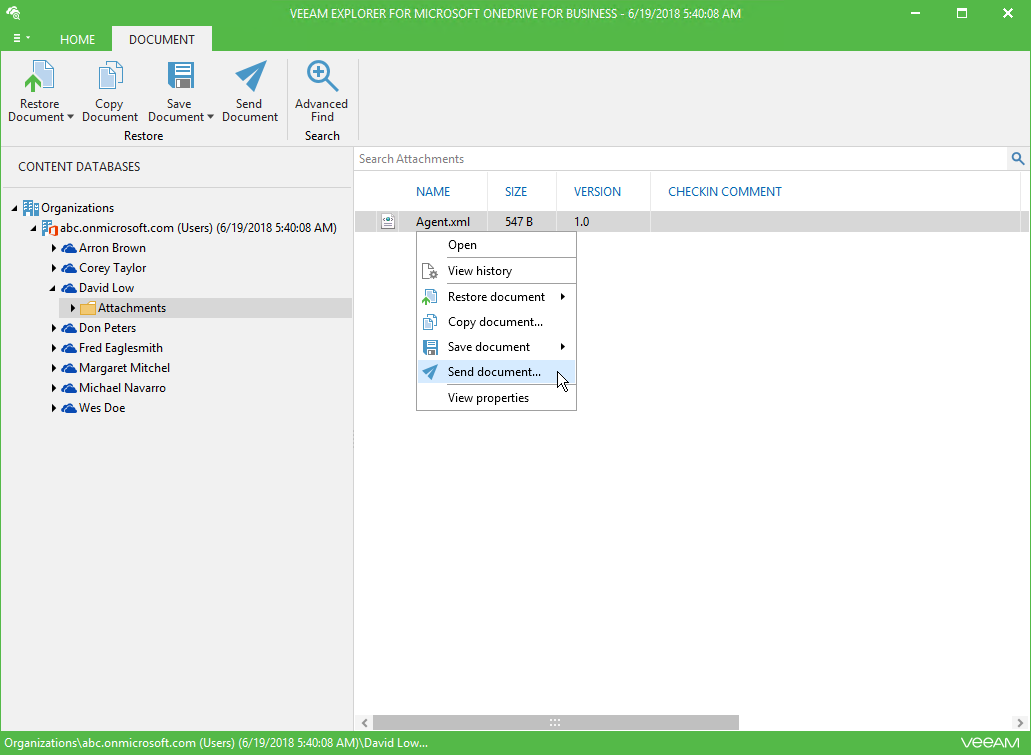Expand the Margaret Mitchel node
Image resolution: width=1031 pixels, height=755 pixels.
click(54, 368)
